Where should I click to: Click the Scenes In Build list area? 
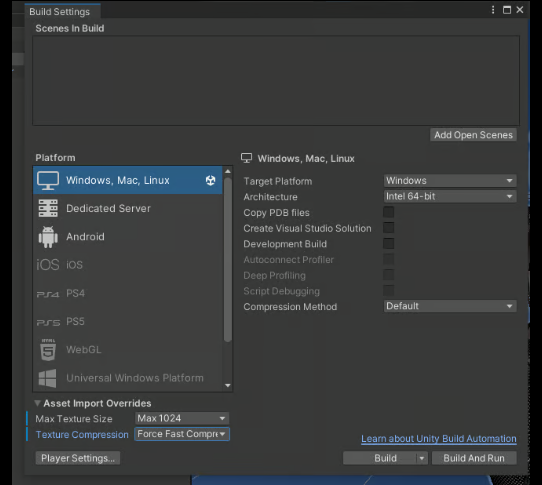(x=276, y=81)
